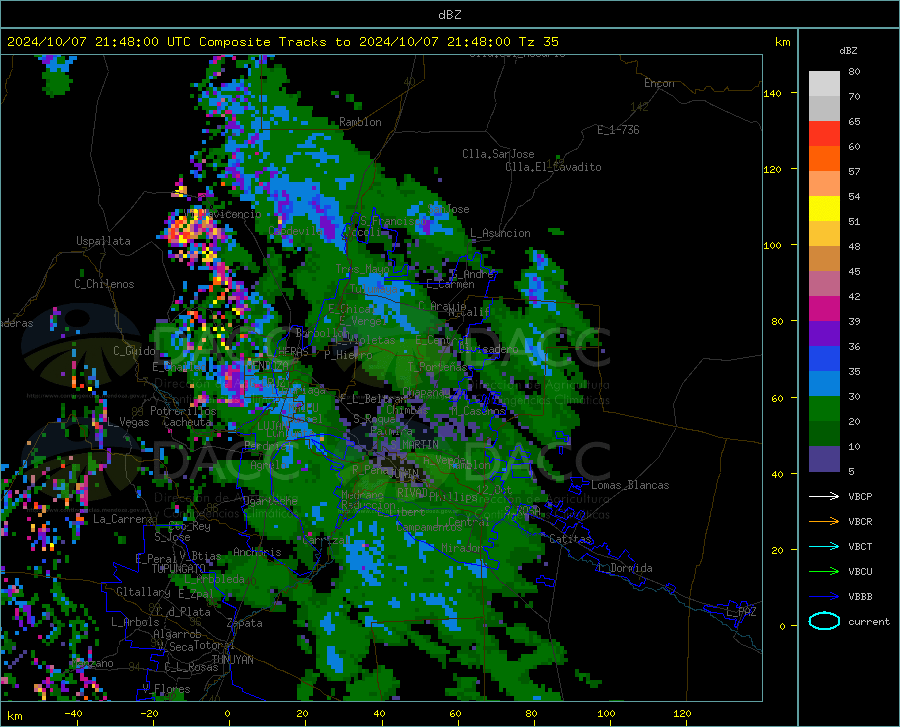Click the Lomas_Blancas map label
900x727 pixels.
(x=630, y=485)
